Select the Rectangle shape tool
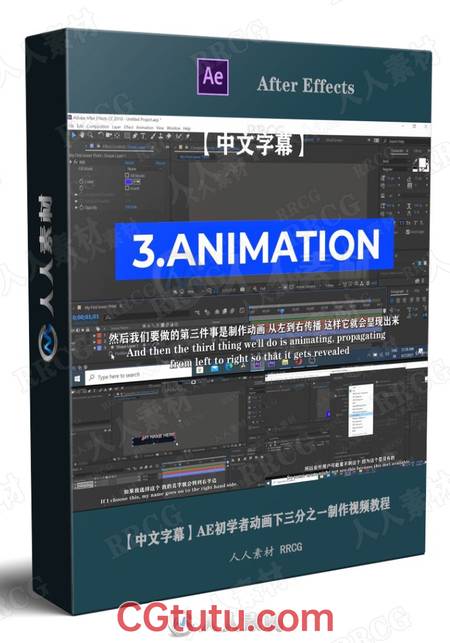 (126, 136)
